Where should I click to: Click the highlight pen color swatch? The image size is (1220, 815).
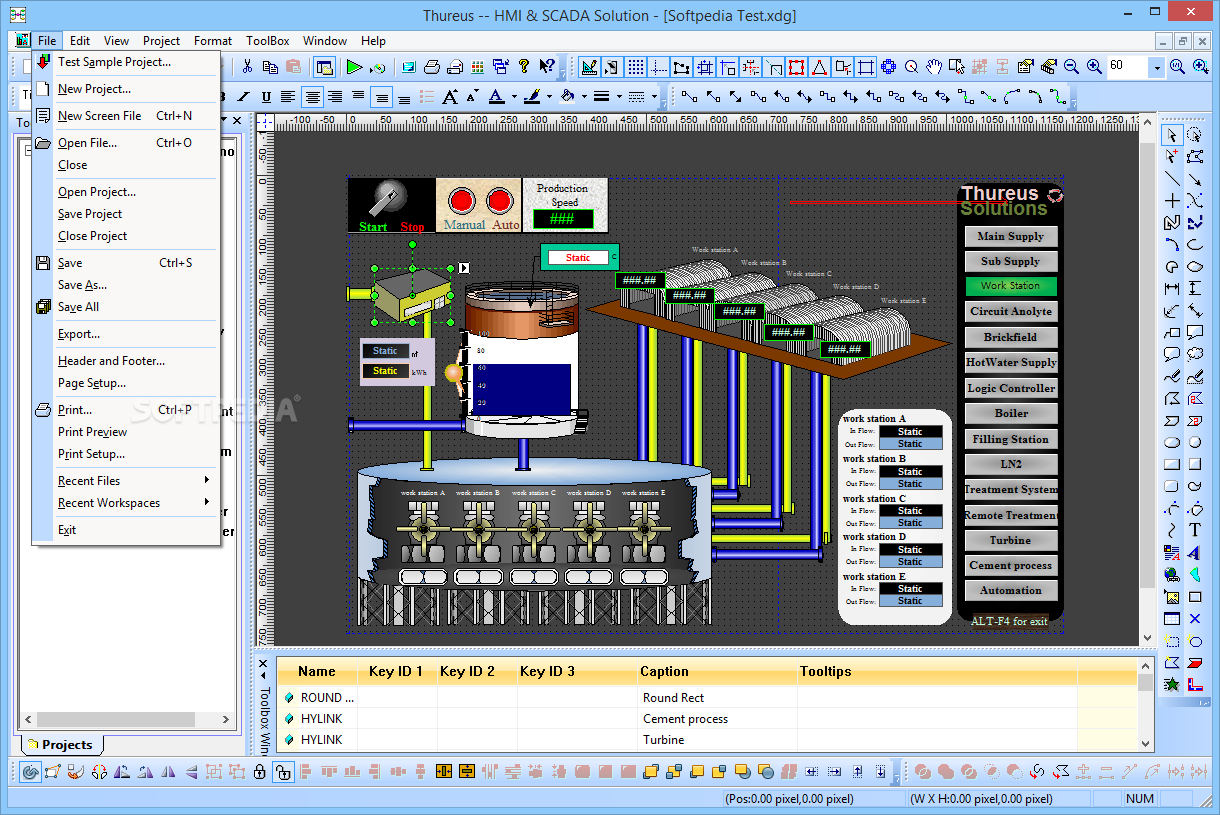(531, 97)
